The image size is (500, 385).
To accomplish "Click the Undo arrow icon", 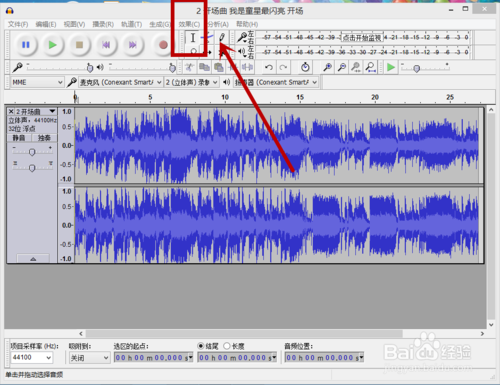I will point(269,68).
